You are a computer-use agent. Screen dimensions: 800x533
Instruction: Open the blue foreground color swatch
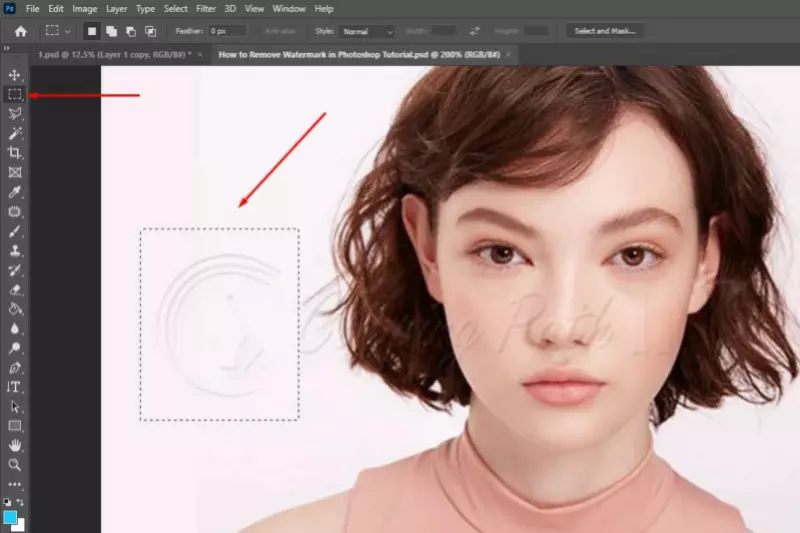coord(9,517)
